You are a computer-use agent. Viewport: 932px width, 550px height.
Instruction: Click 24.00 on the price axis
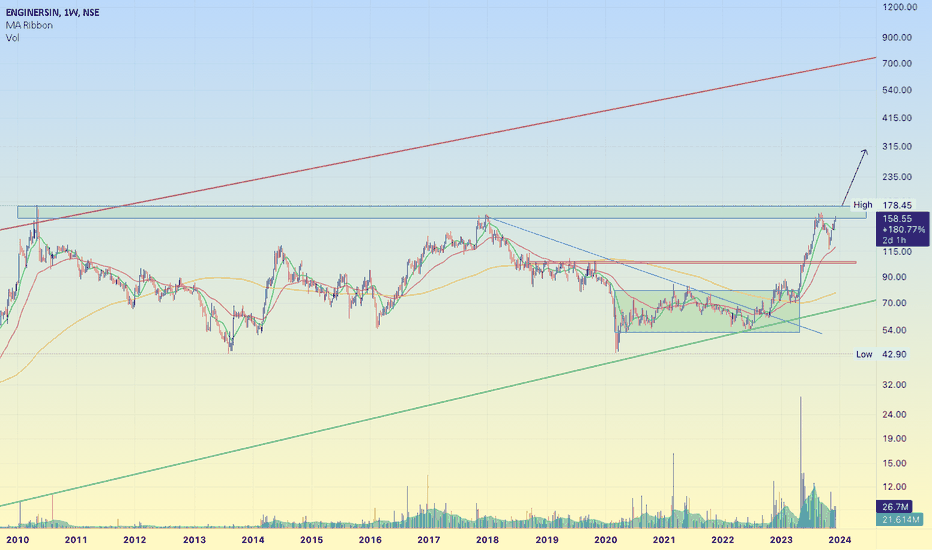point(894,415)
